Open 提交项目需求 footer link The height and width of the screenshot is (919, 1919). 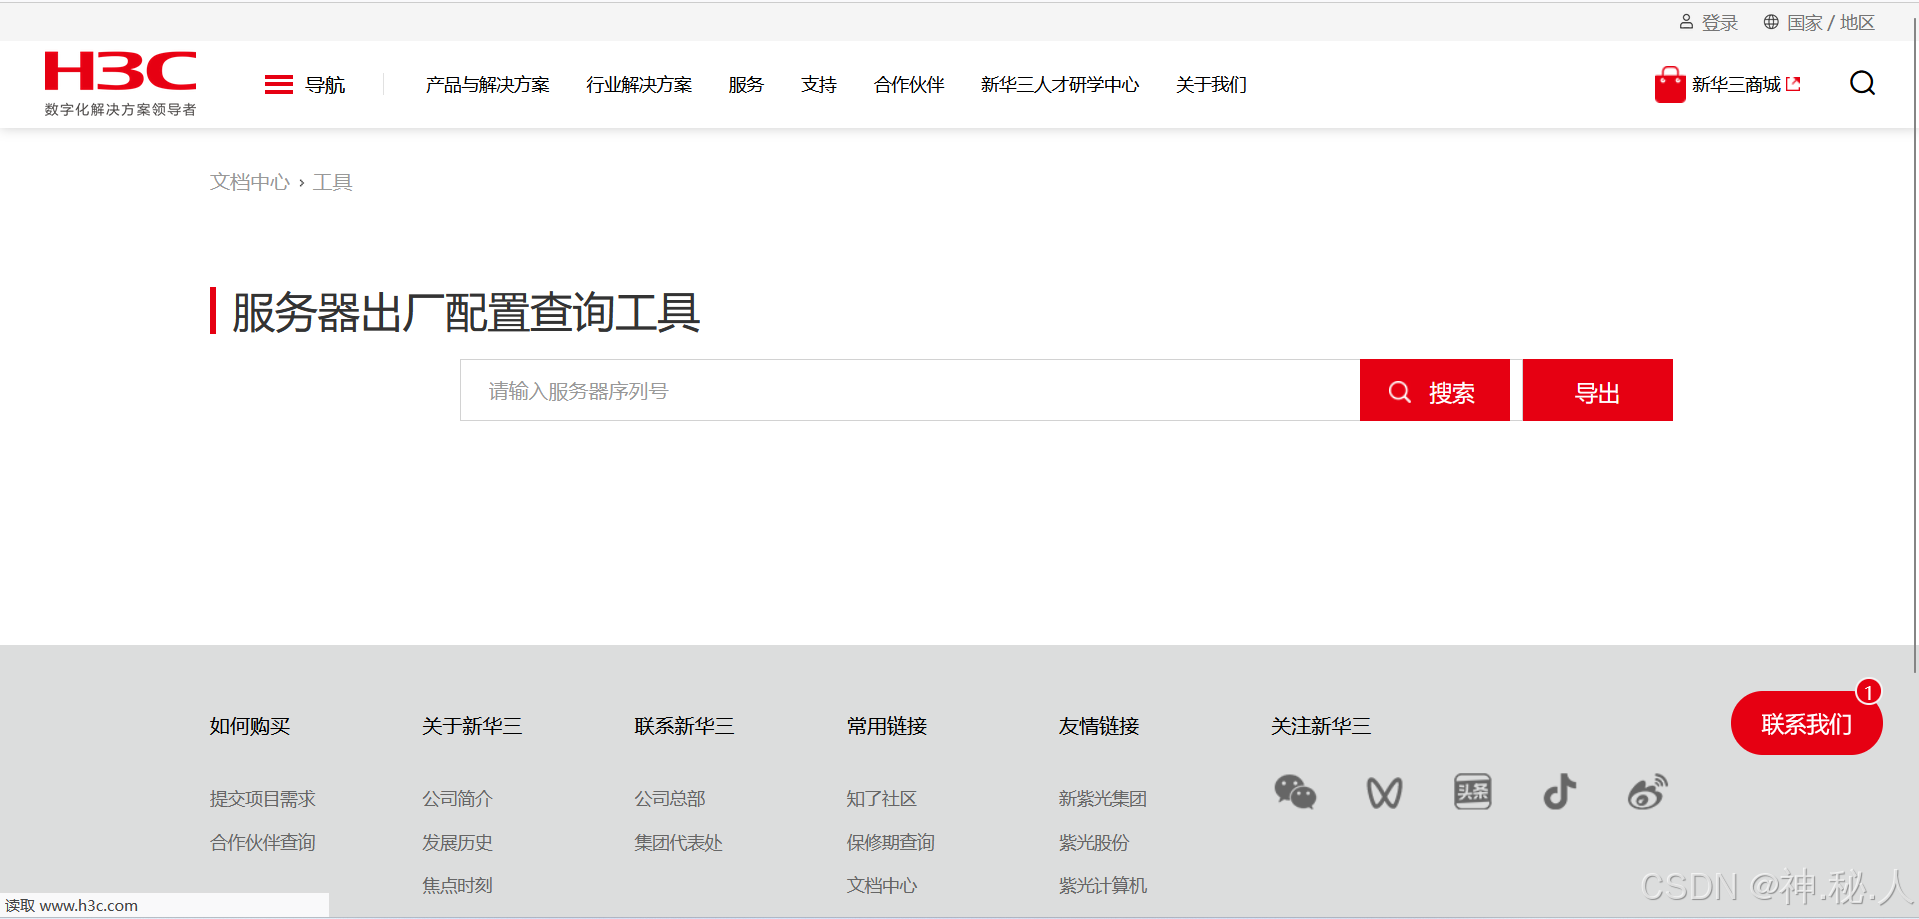click(x=263, y=799)
